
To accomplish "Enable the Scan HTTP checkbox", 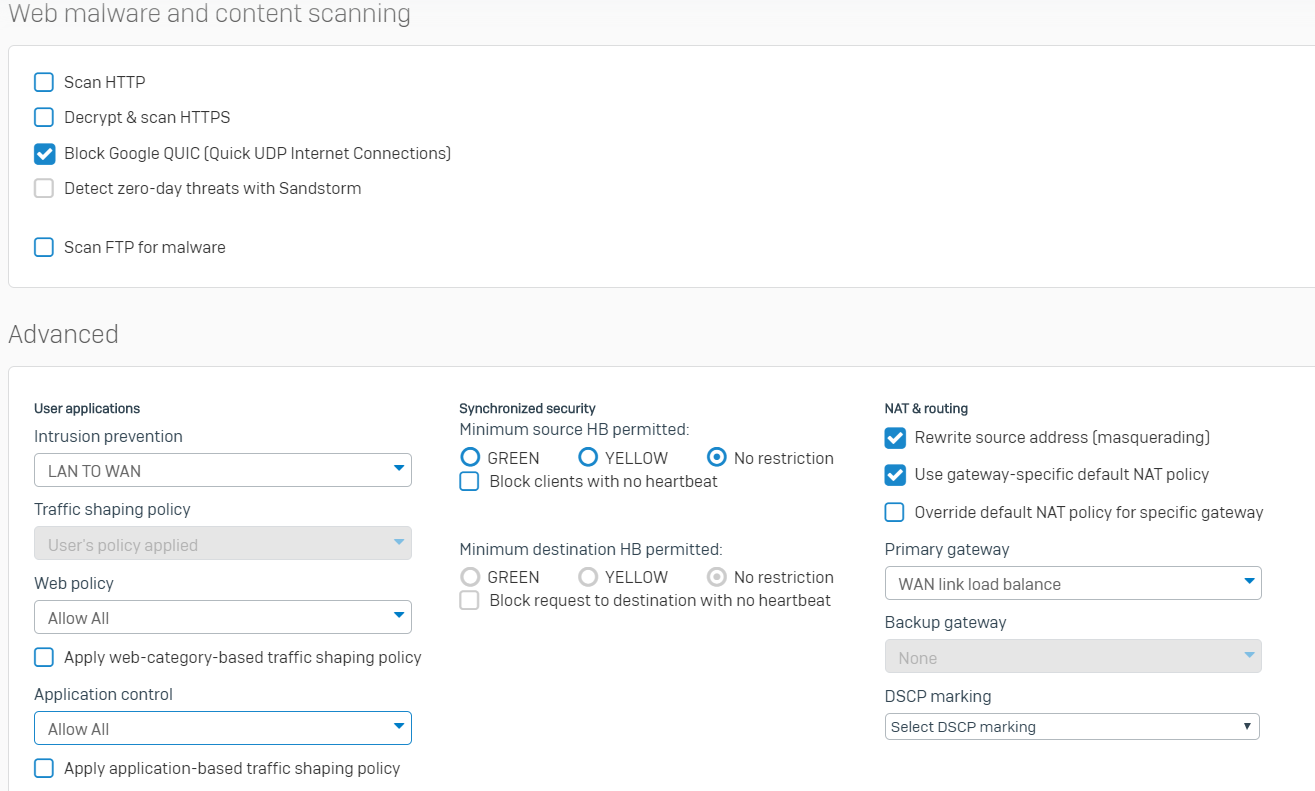I will [x=44, y=82].
